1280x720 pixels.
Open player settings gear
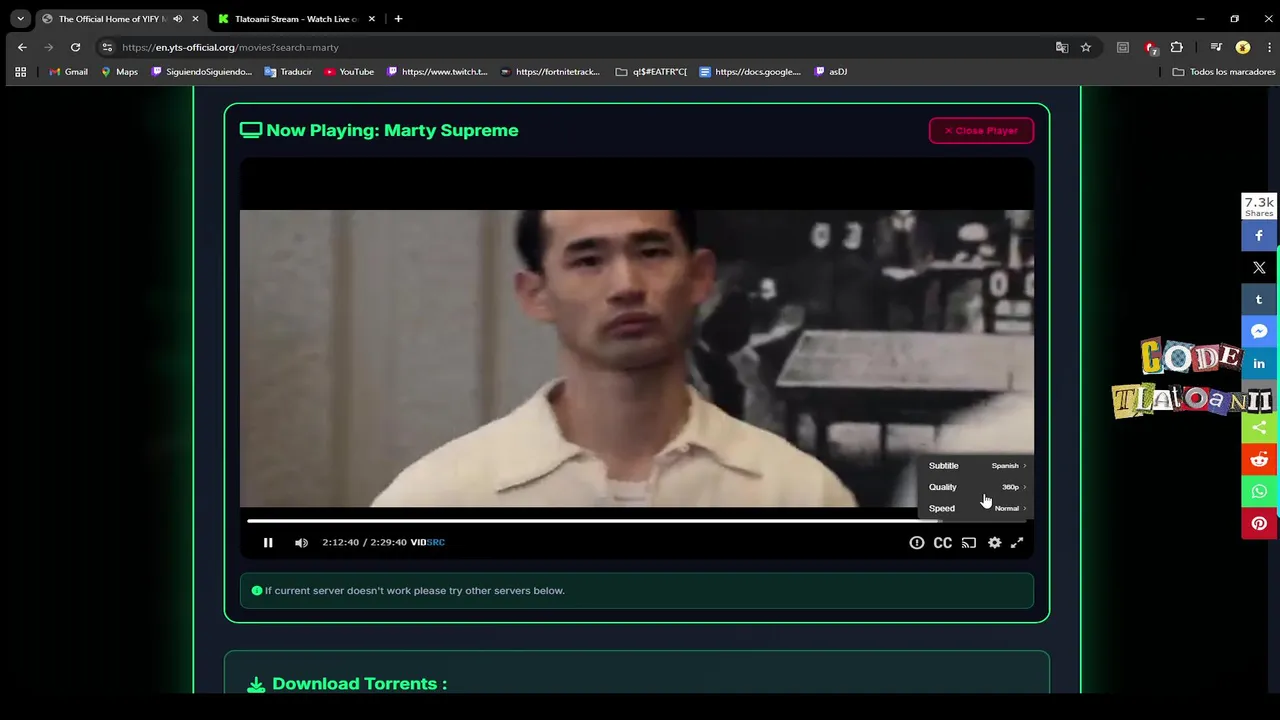[994, 542]
